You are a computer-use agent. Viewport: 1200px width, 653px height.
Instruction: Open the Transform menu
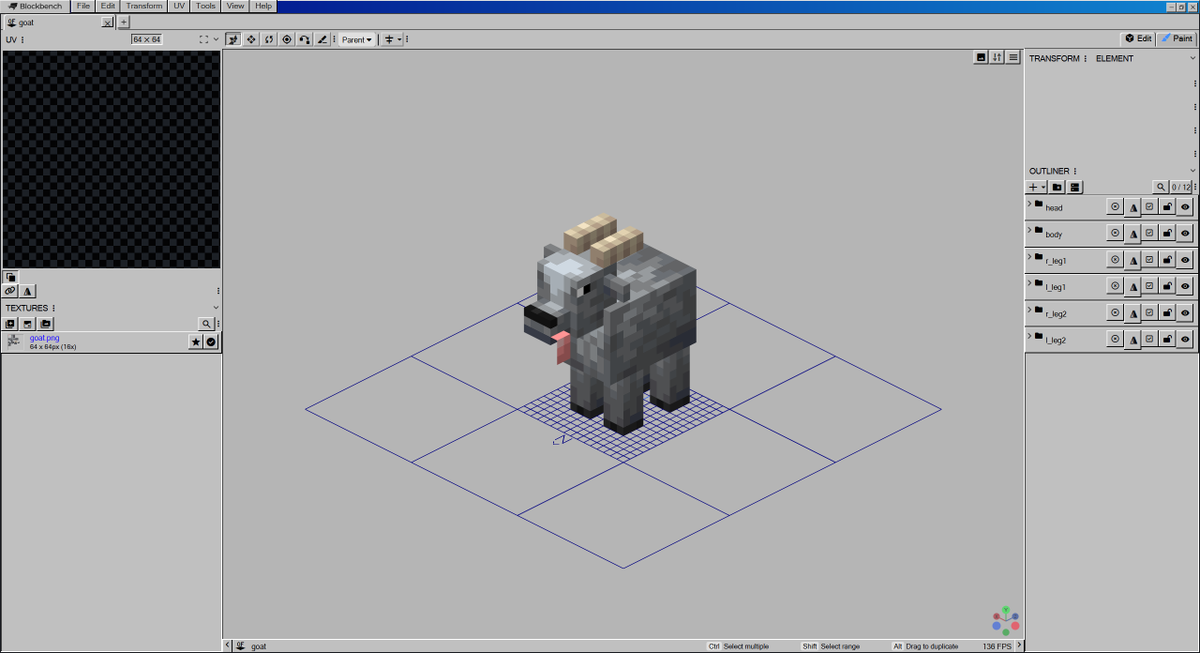click(144, 6)
